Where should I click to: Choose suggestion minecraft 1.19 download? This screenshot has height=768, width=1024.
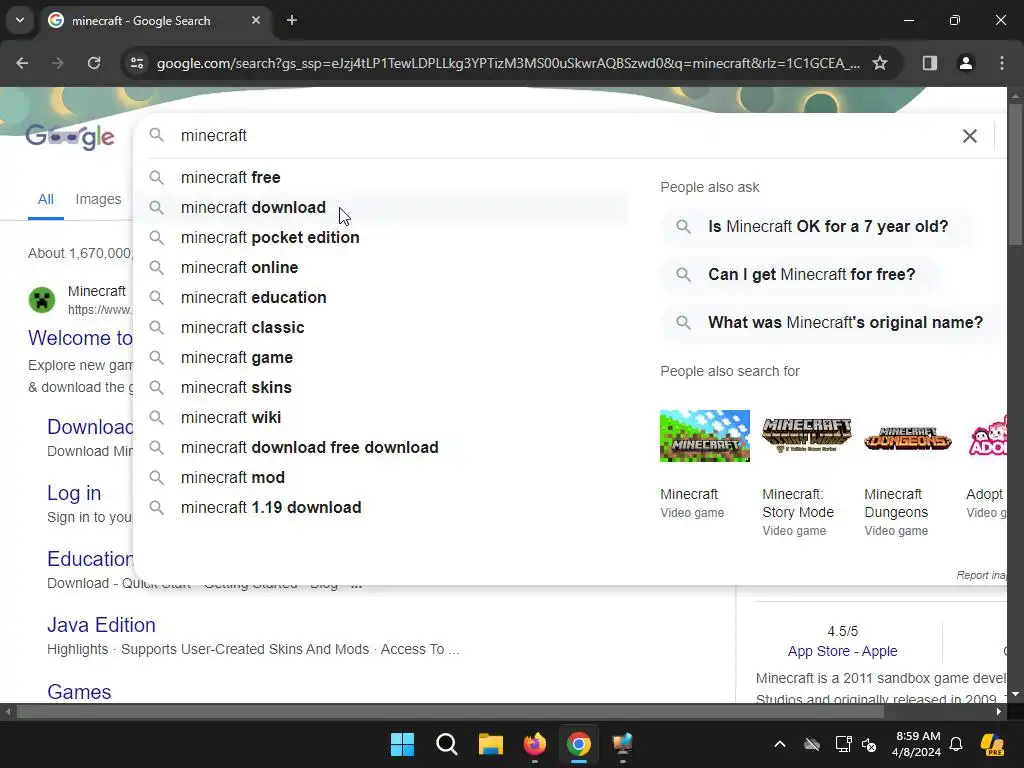pos(380,508)
